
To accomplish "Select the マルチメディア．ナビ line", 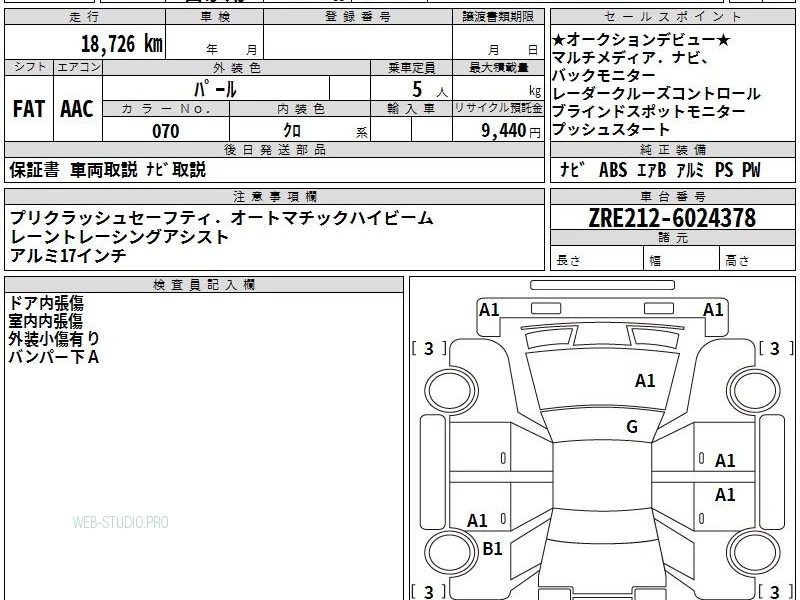I will (x=630, y=58).
